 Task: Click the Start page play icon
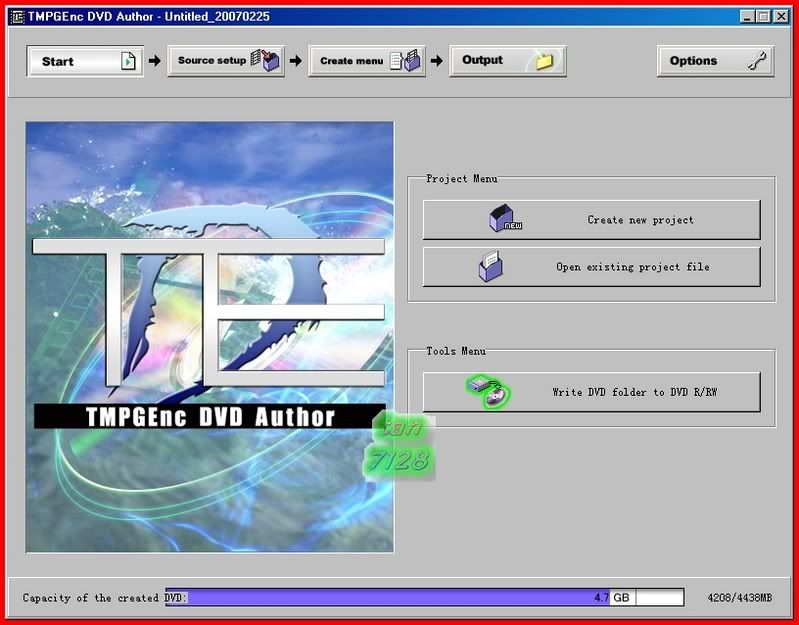128,61
